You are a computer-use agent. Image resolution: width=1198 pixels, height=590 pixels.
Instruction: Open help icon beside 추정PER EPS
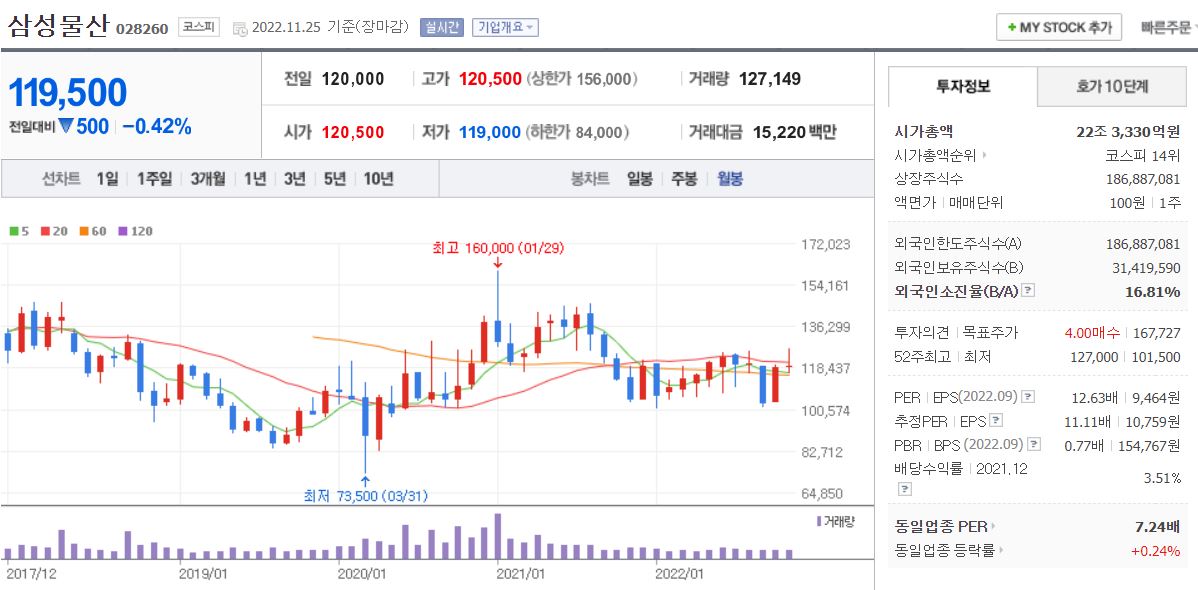coord(996,420)
